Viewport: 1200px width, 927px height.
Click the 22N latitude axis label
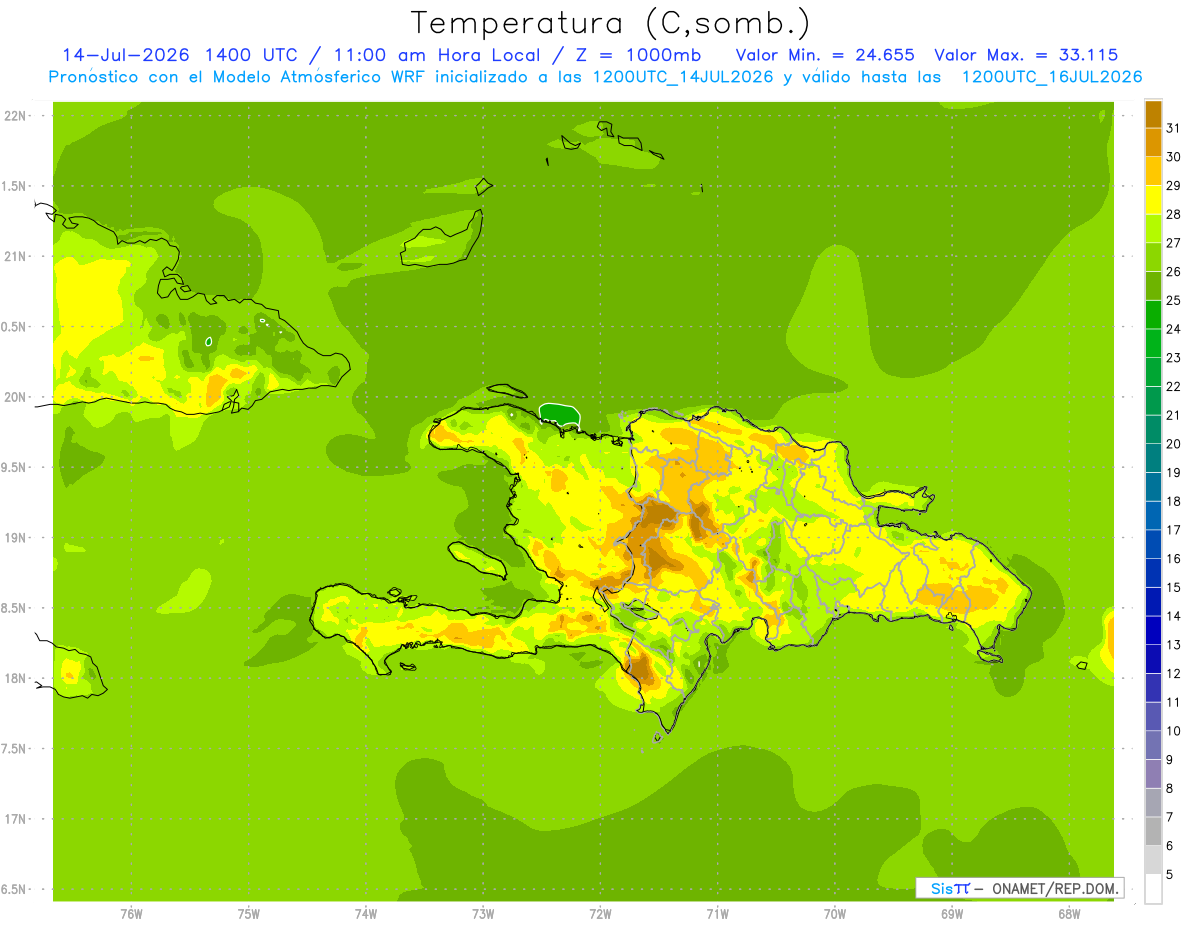17,116
